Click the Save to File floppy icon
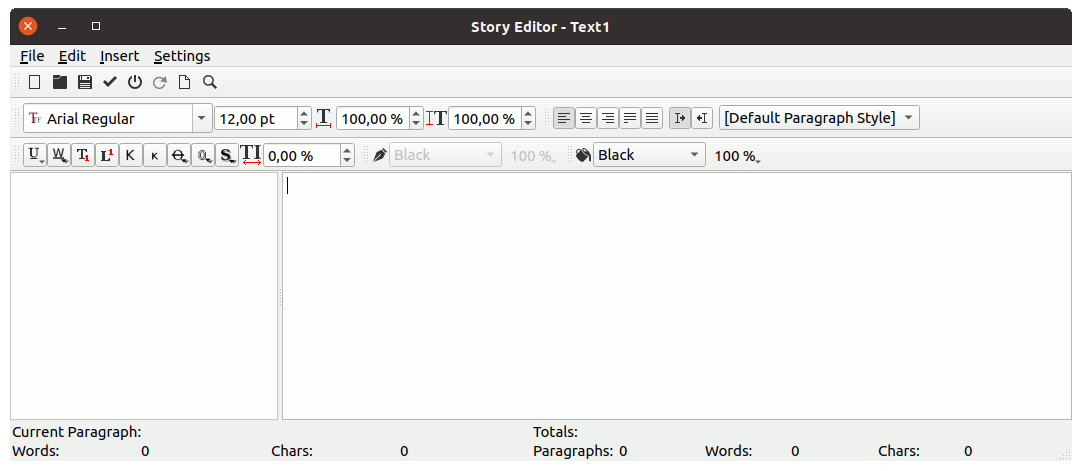The height and width of the screenshot is (471, 1082). tap(85, 82)
